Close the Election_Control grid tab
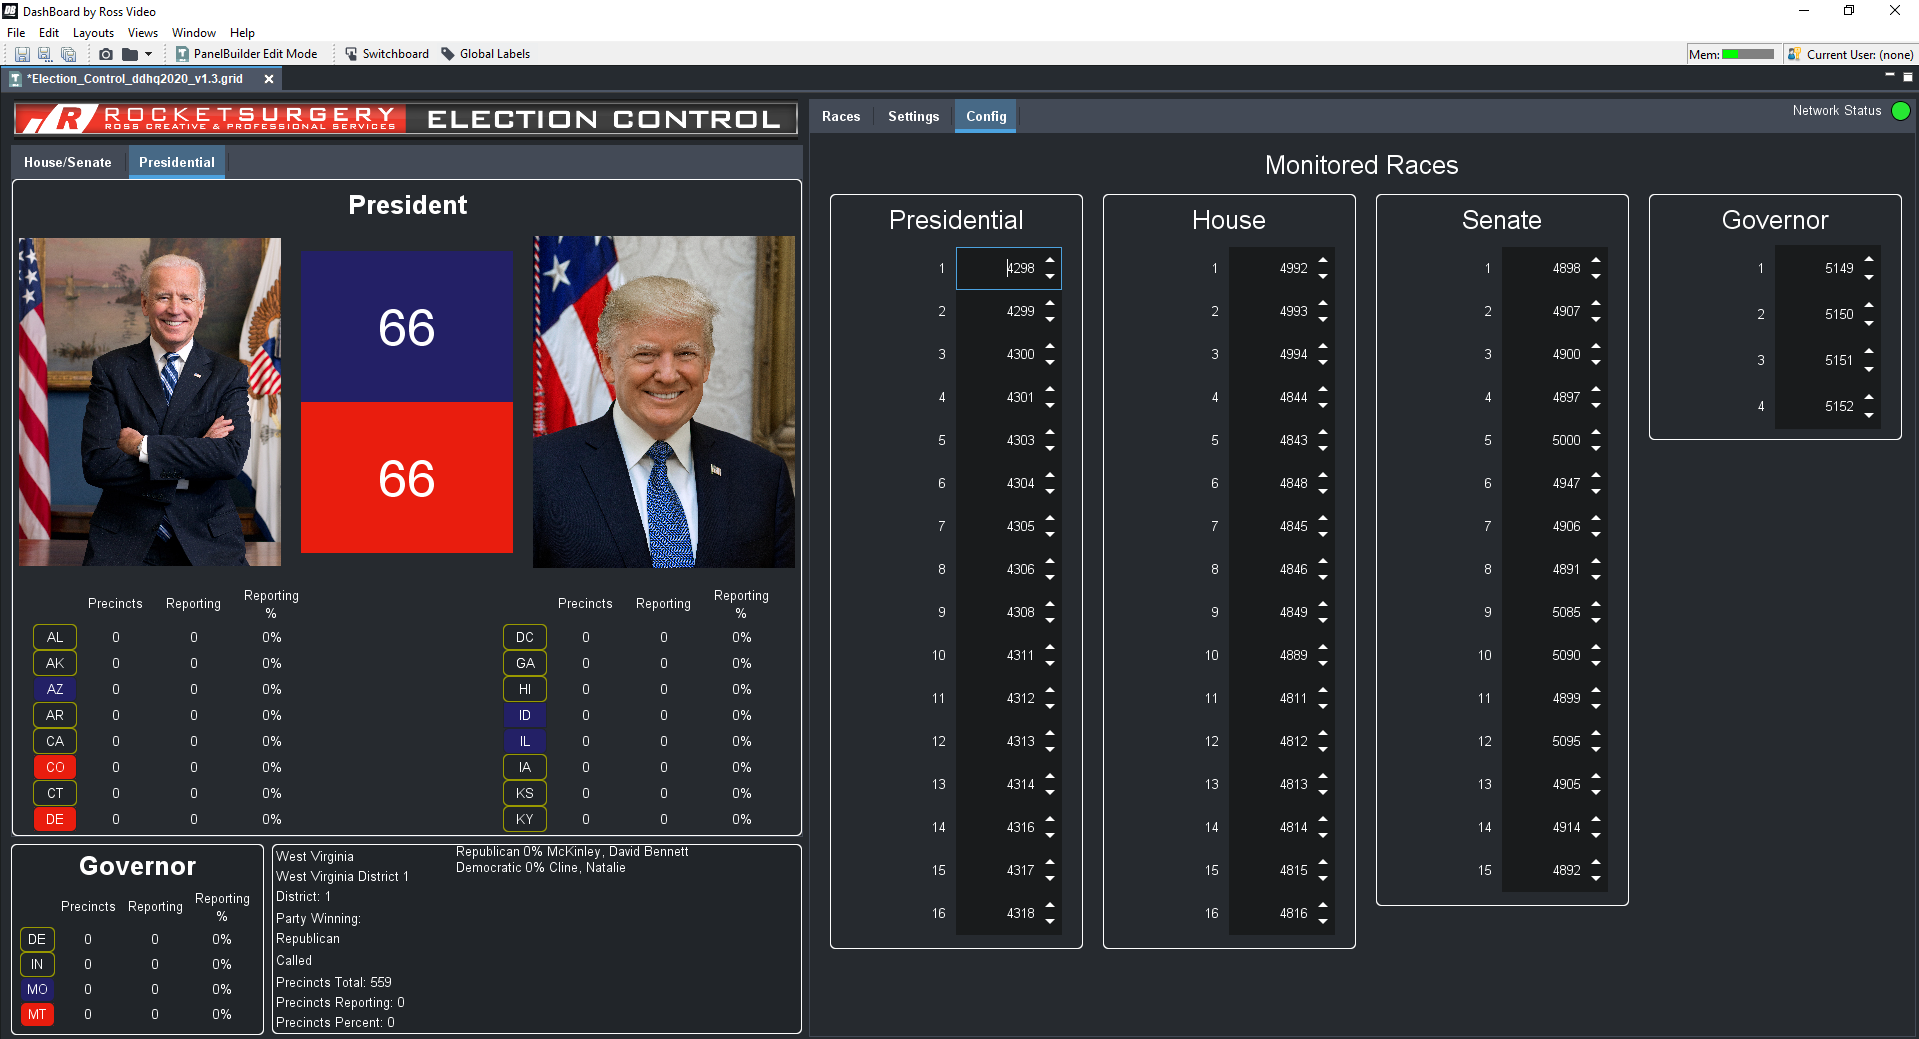This screenshot has height=1039, width=1919. pyautogui.click(x=268, y=79)
